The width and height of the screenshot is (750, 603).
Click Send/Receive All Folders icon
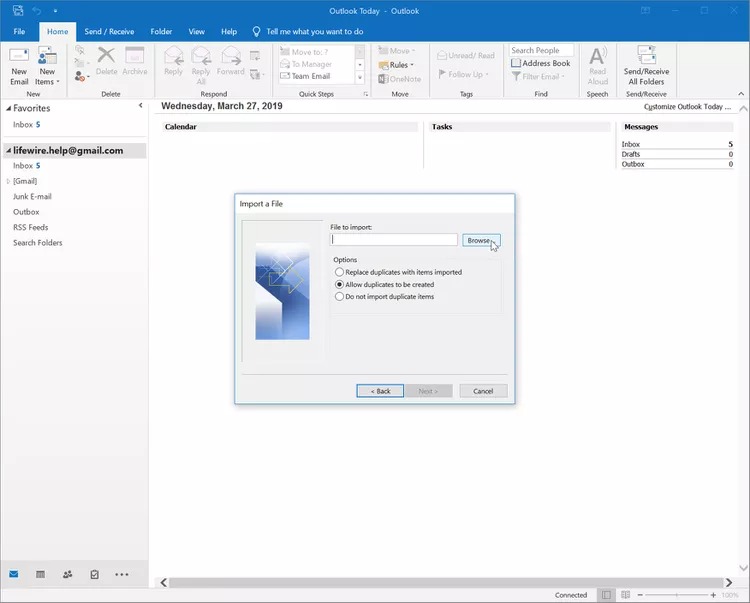[646, 65]
